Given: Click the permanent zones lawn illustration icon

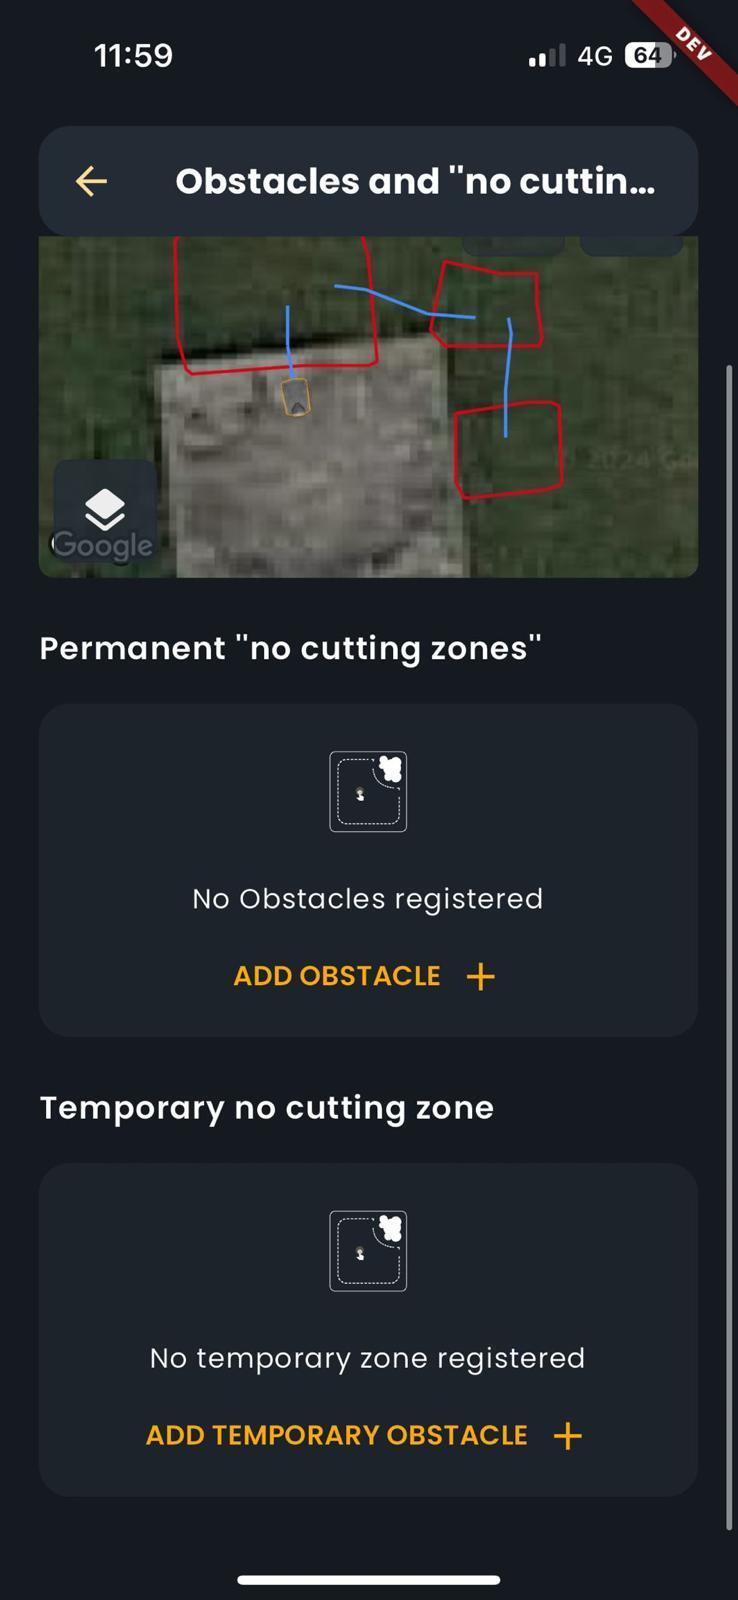Looking at the screenshot, I should pyautogui.click(x=368, y=791).
